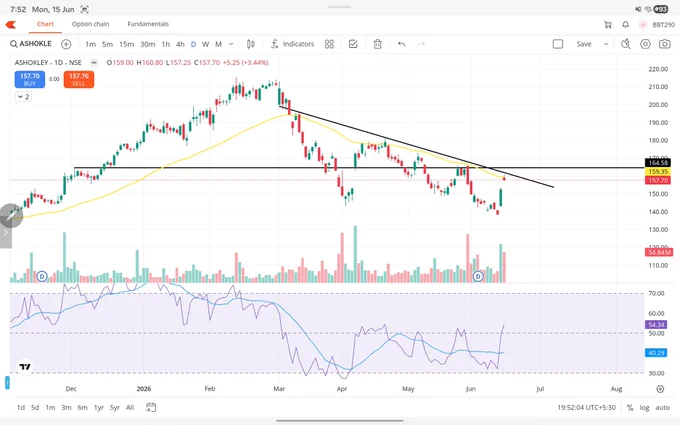Image resolution: width=680 pixels, height=425 pixels.
Task: Tap the orange back arrow logo
Action: click(10, 24)
